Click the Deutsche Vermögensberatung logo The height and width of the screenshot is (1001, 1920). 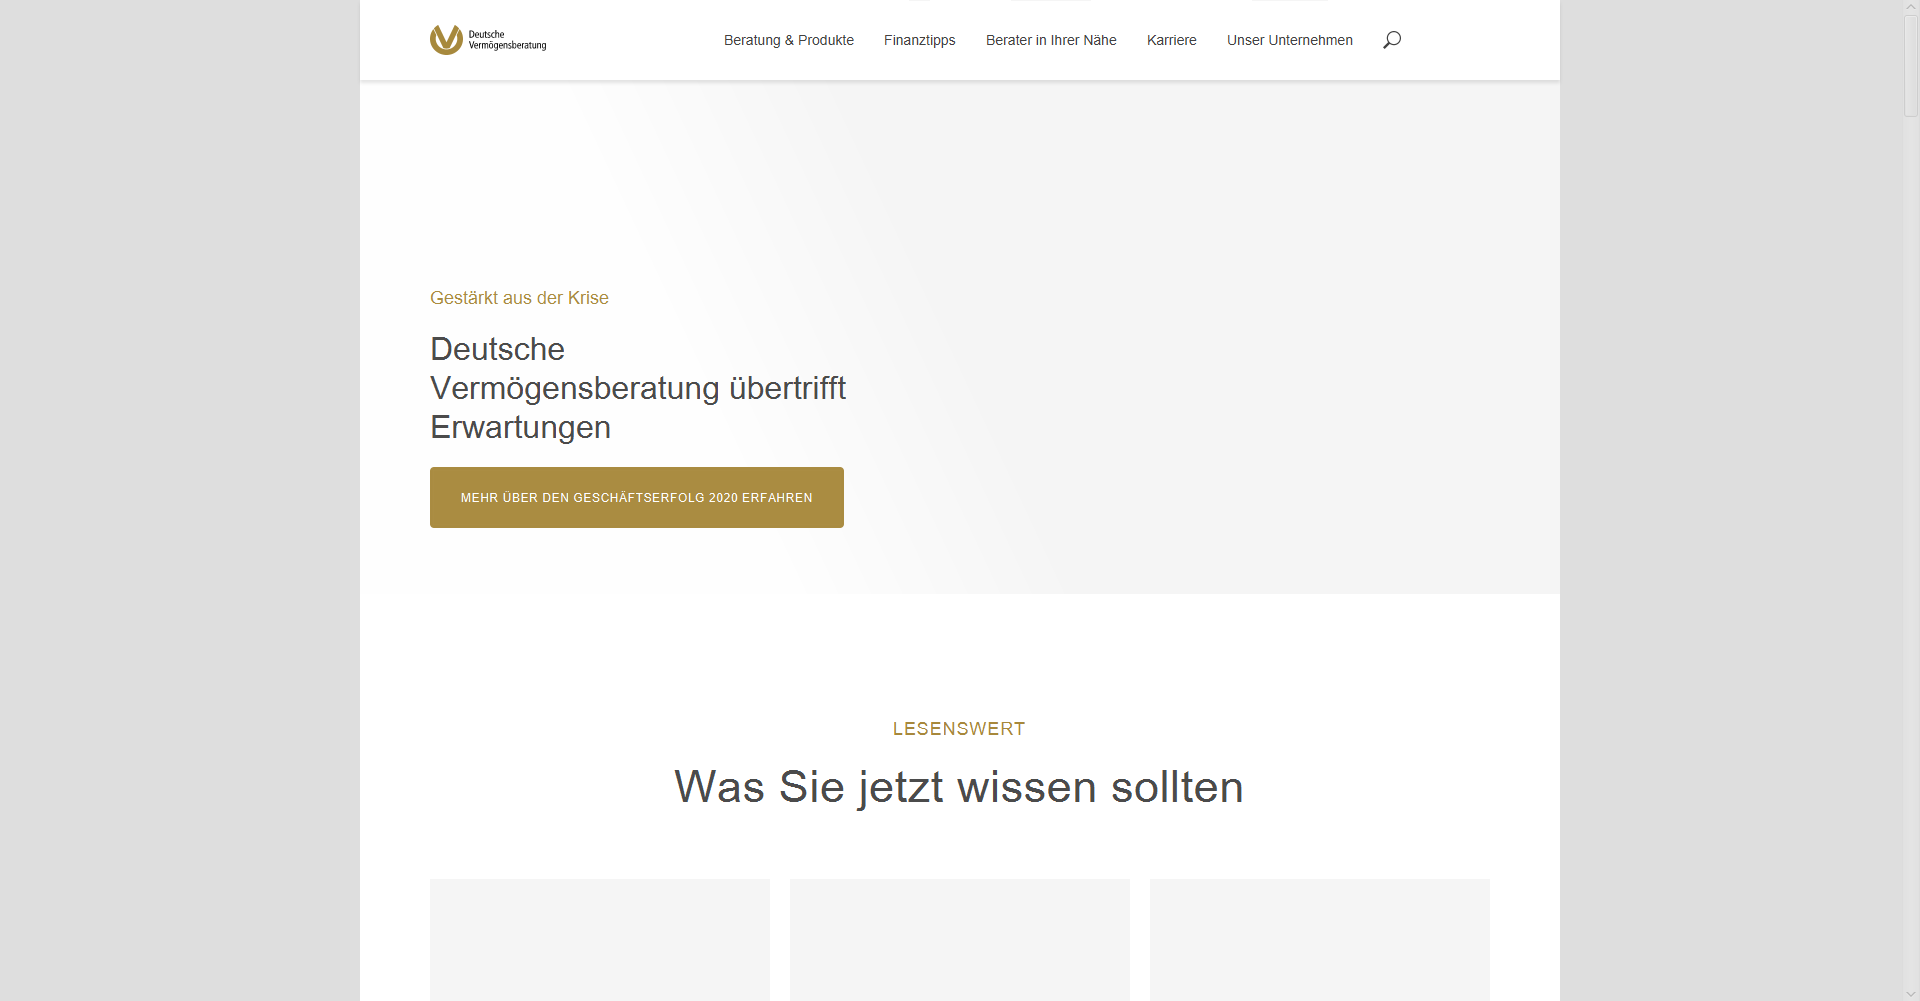tap(488, 40)
